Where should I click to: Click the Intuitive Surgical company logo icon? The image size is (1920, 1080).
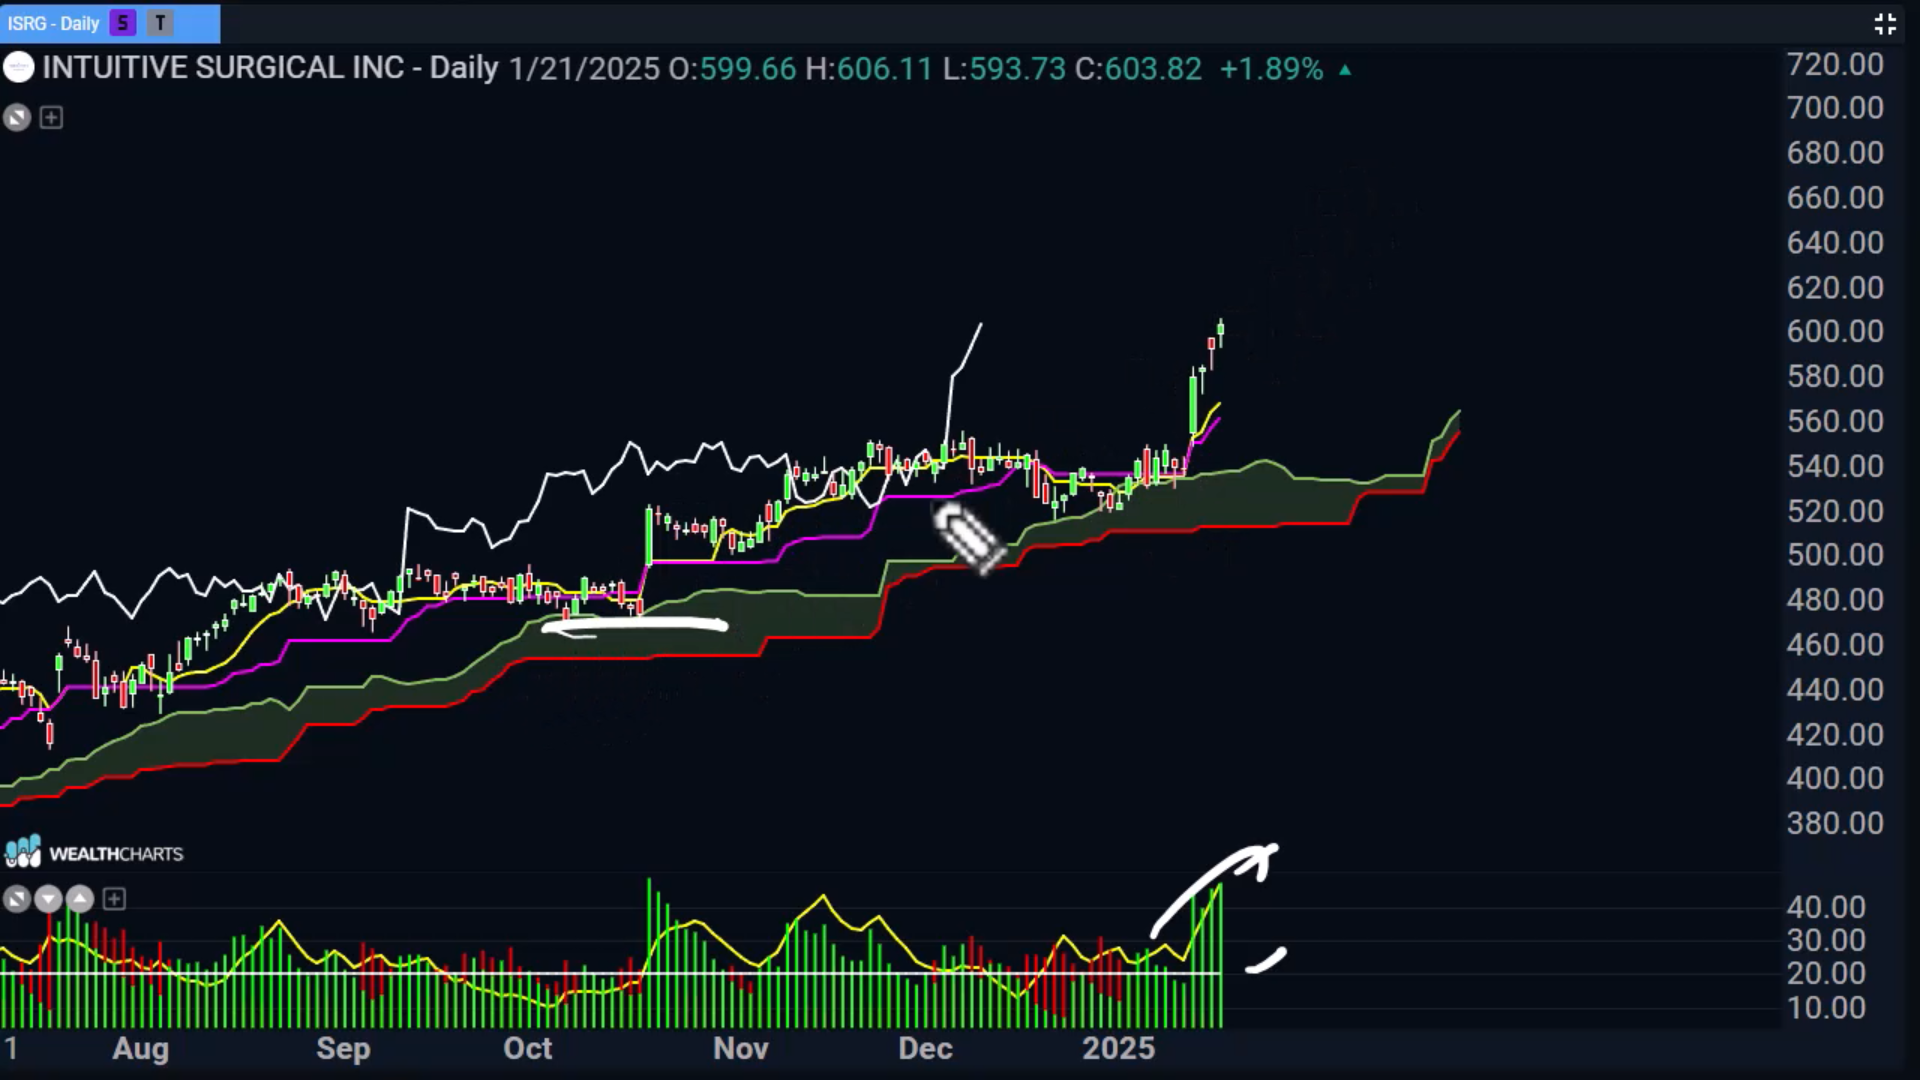click(18, 68)
